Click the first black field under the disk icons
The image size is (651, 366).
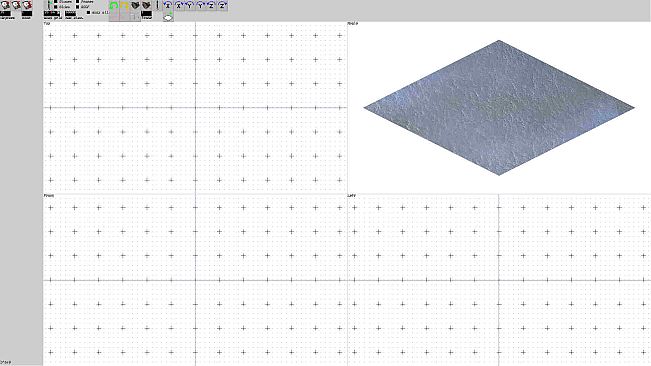point(5,13)
